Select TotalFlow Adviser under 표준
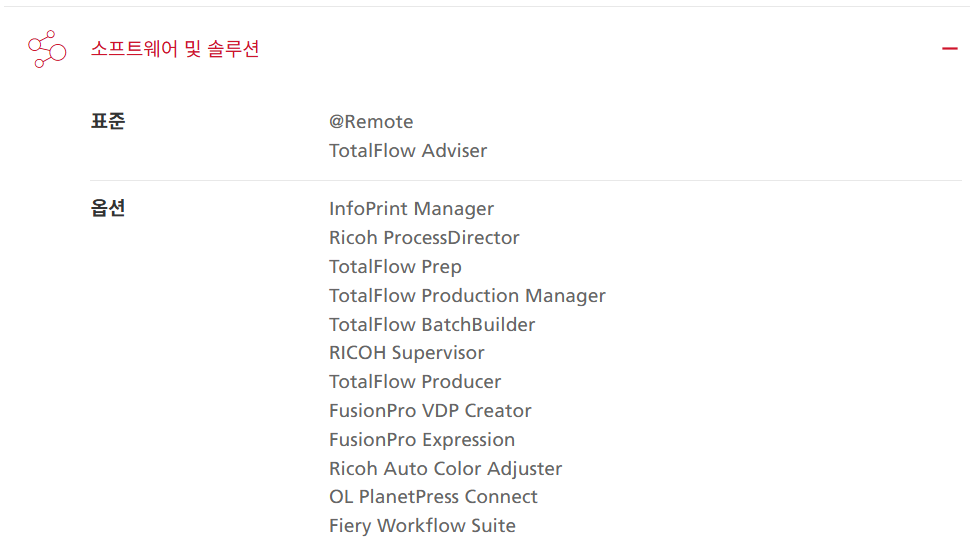The height and width of the screenshot is (549, 970). click(x=408, y=150)
